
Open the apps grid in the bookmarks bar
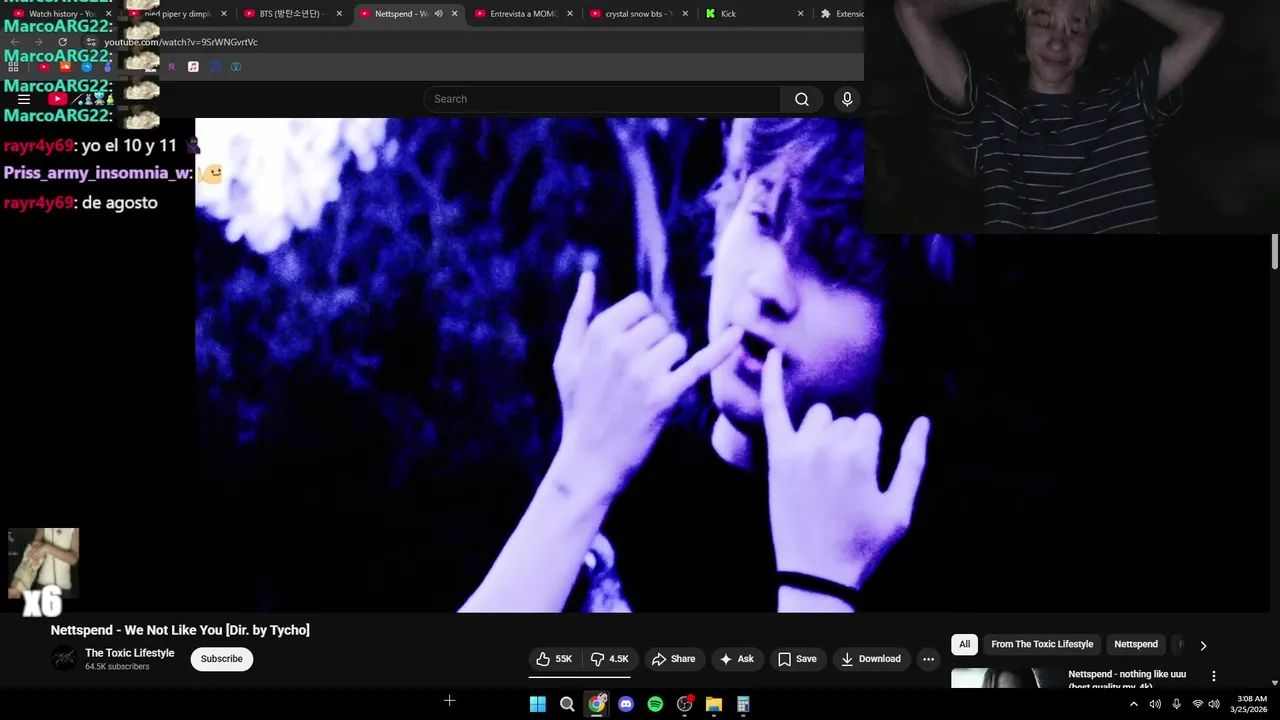(13, 67)
